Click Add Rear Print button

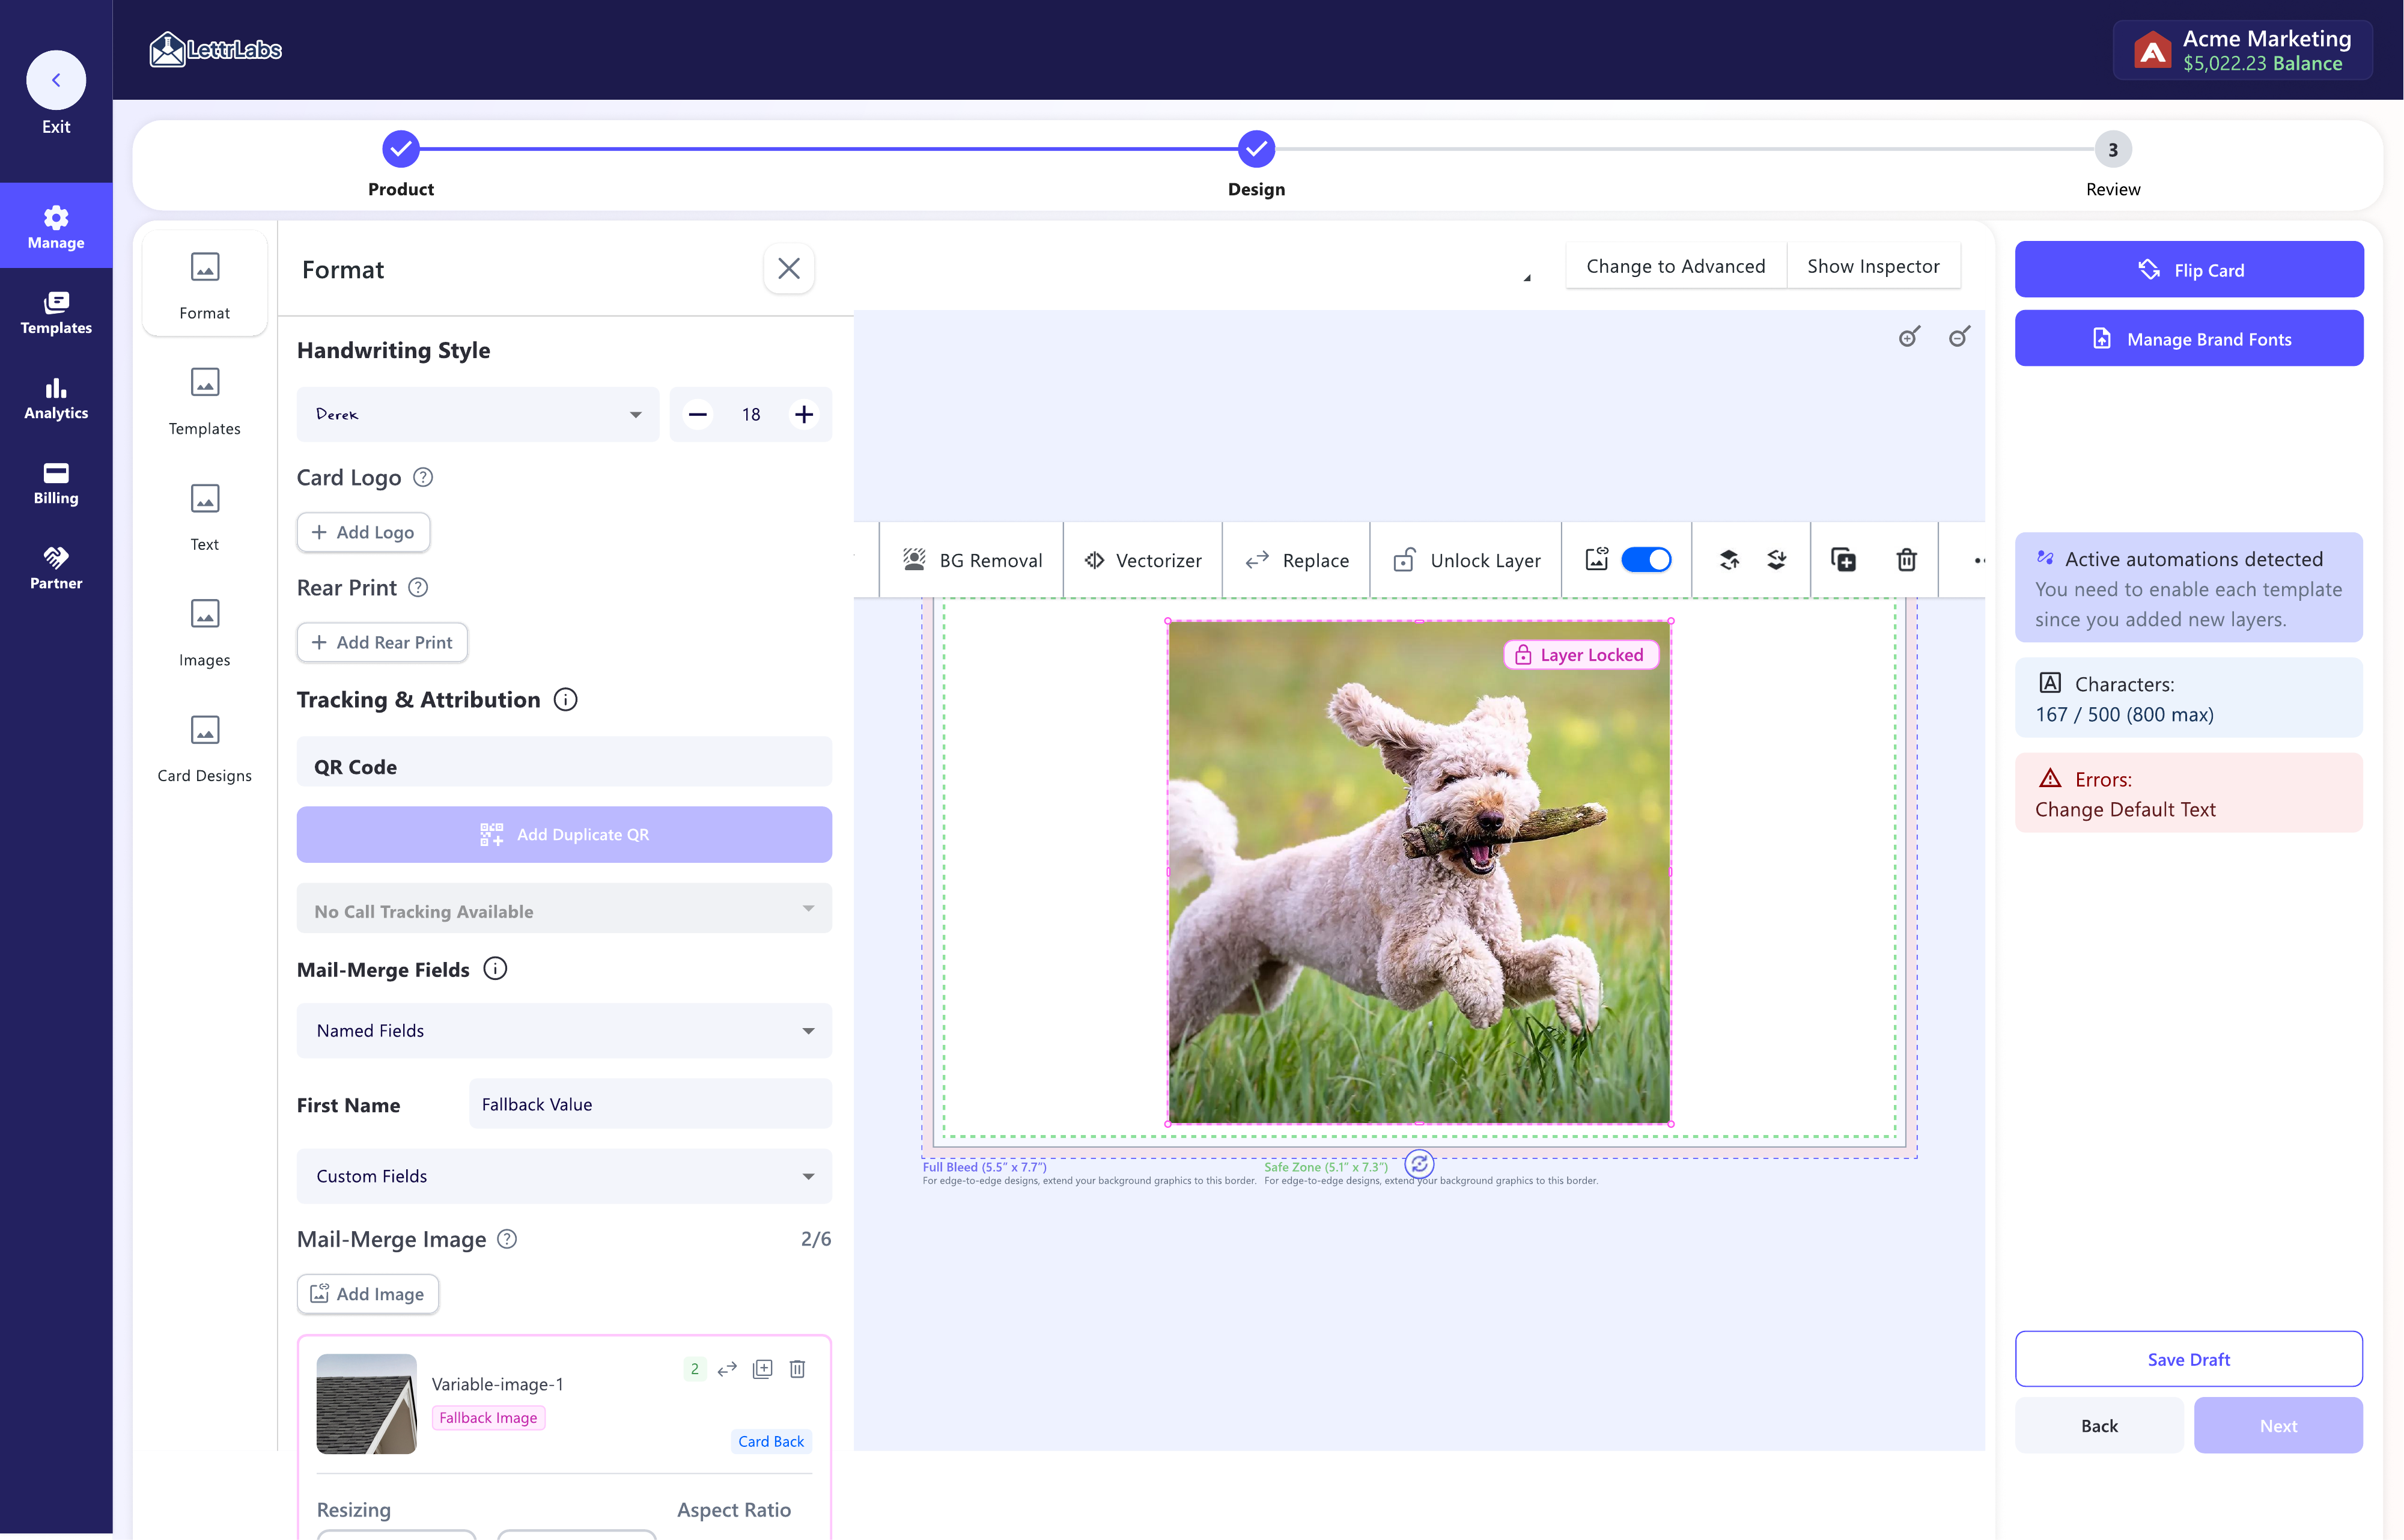coord(383,642)
